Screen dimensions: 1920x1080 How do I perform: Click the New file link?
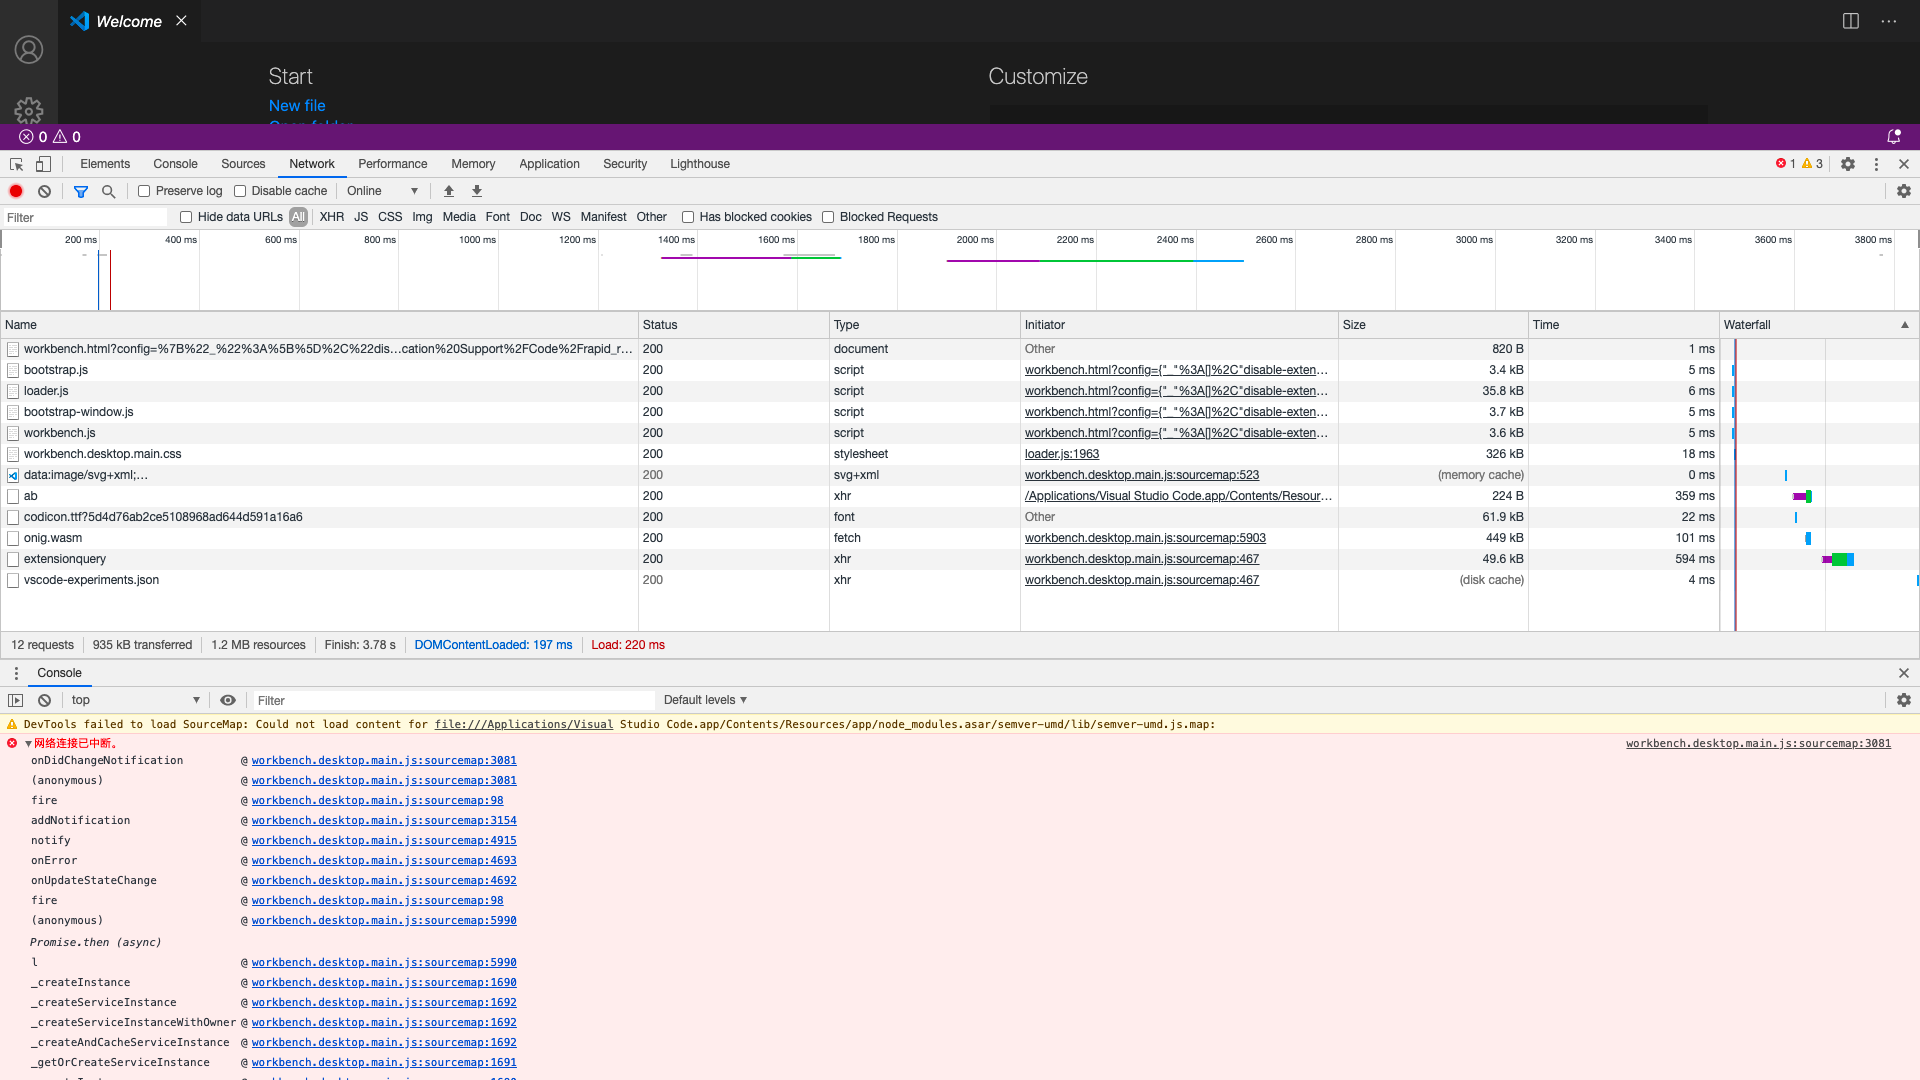coord(297,105)
